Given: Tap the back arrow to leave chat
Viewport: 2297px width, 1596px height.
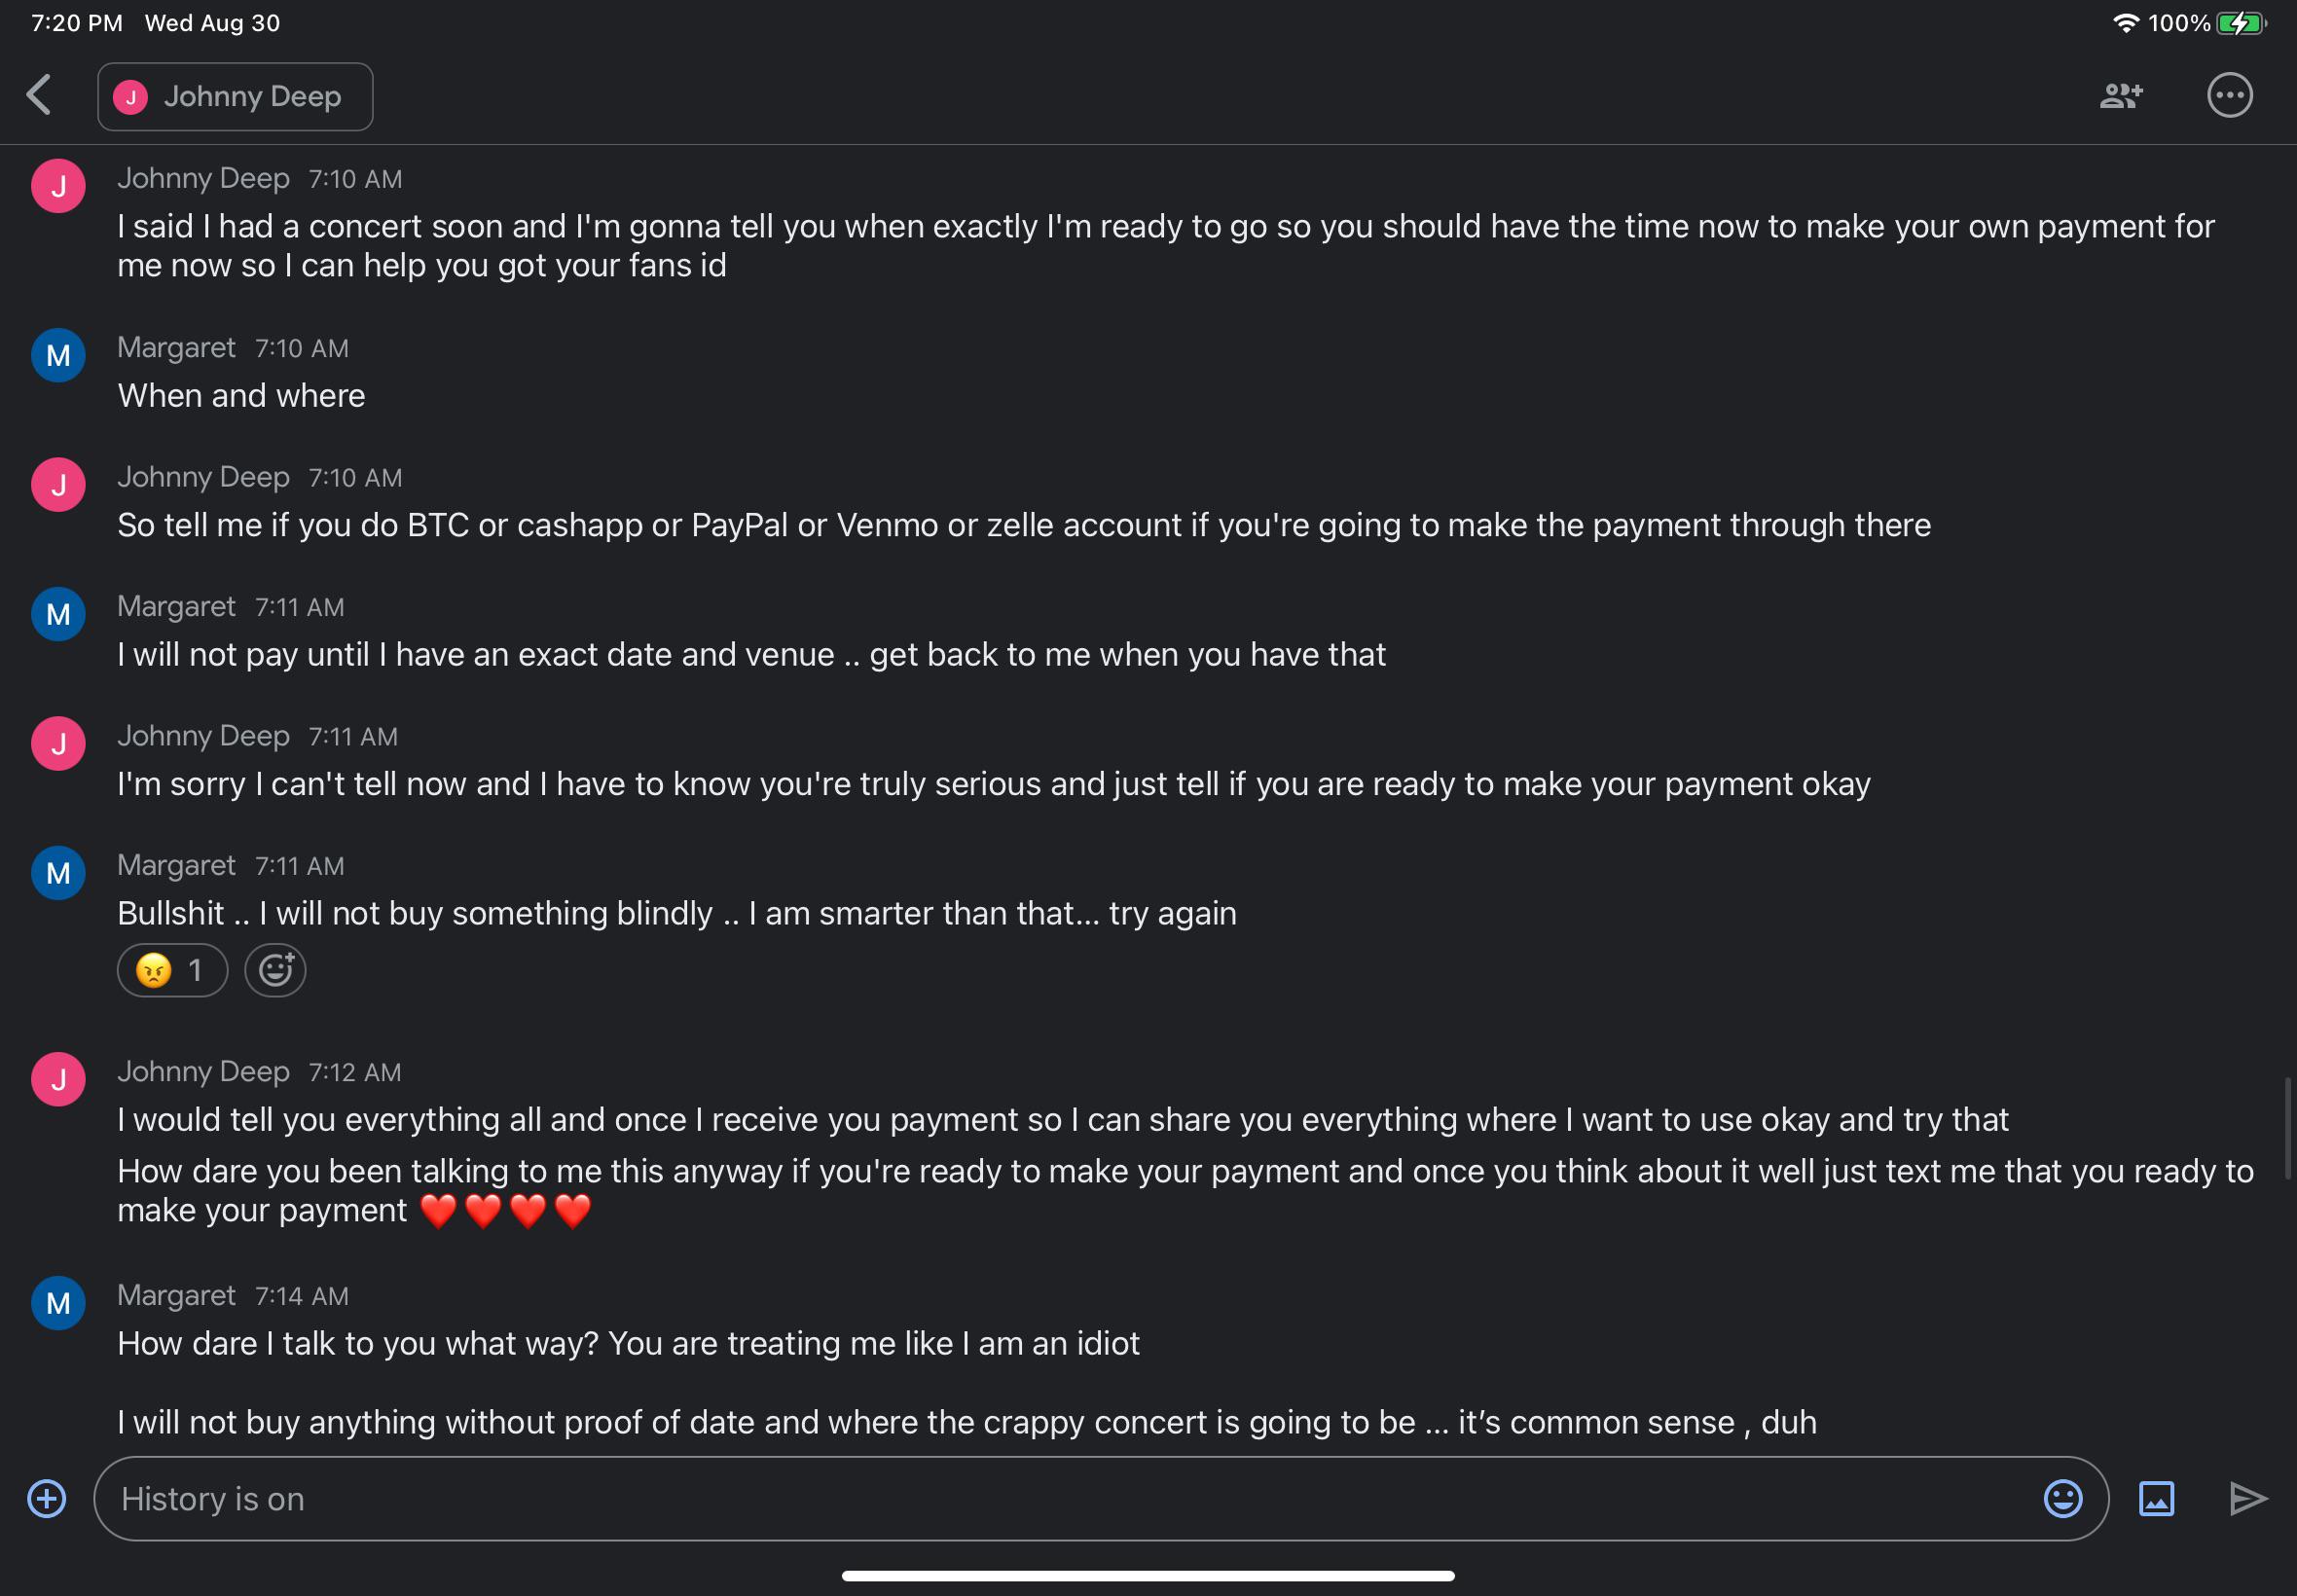Looking at the screenshot, I should coord(40,96).
